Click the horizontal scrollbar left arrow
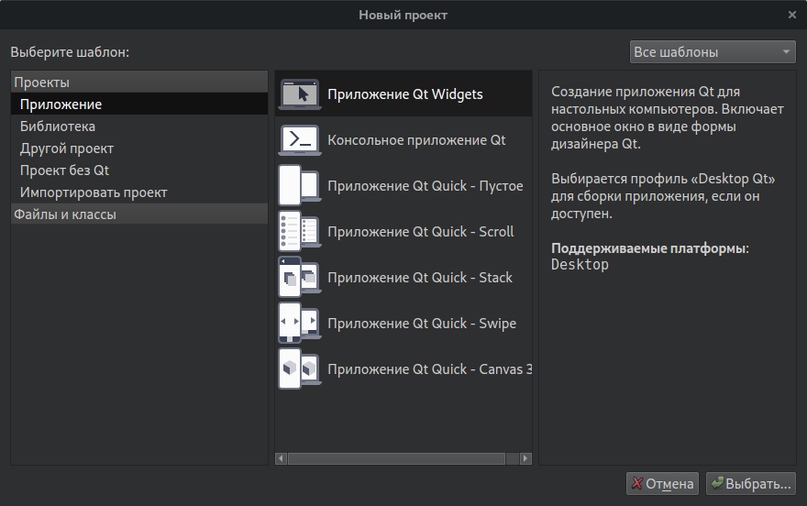Image resolution: width=807 pixels, height=506 pixels. 281,459
